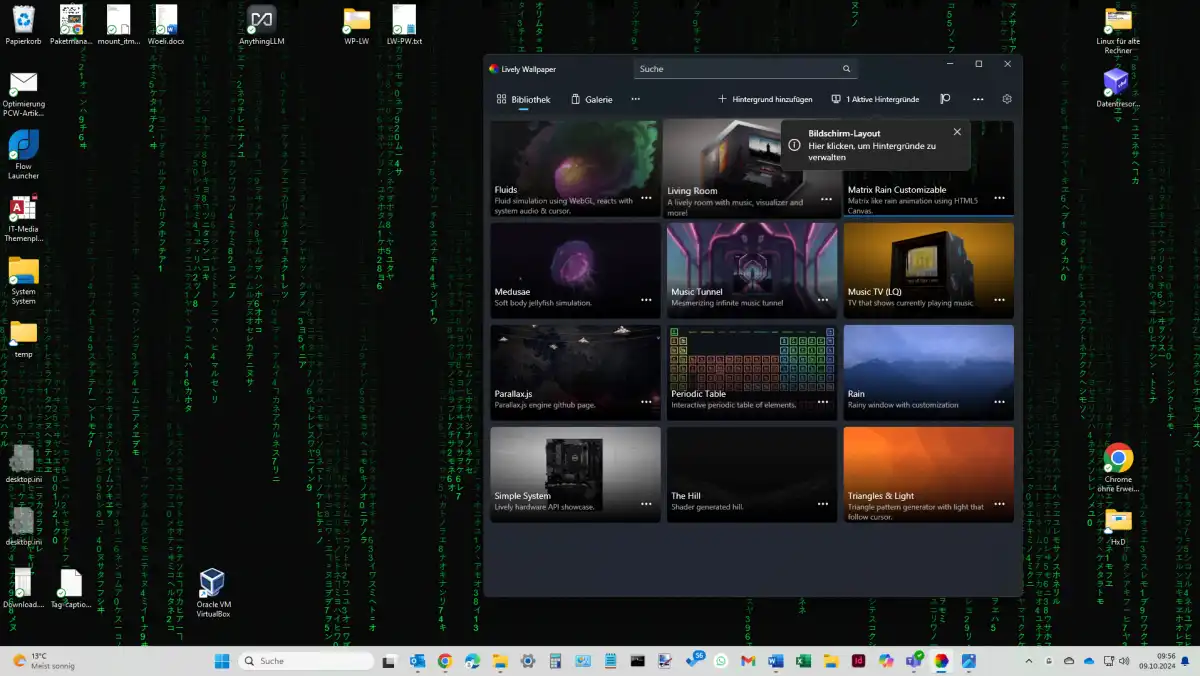Image resolution: width=1200 pixels, height=676 pixels.
Task: Show hidden system tray icons
Action: tap(1029, 661)
